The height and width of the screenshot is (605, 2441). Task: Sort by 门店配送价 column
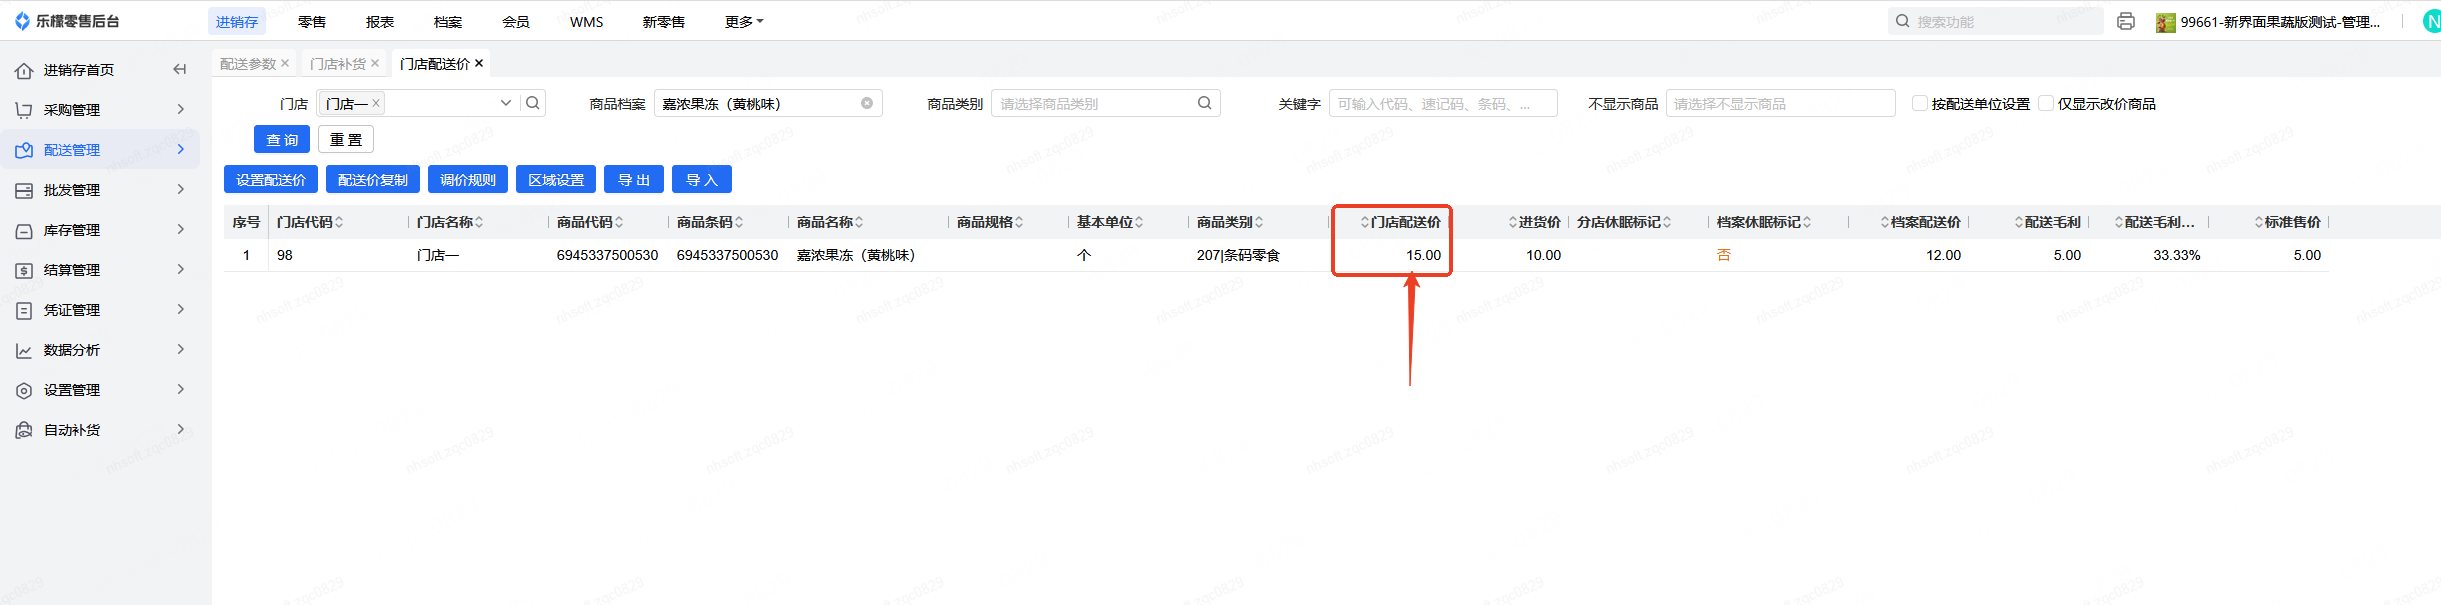1365,222
